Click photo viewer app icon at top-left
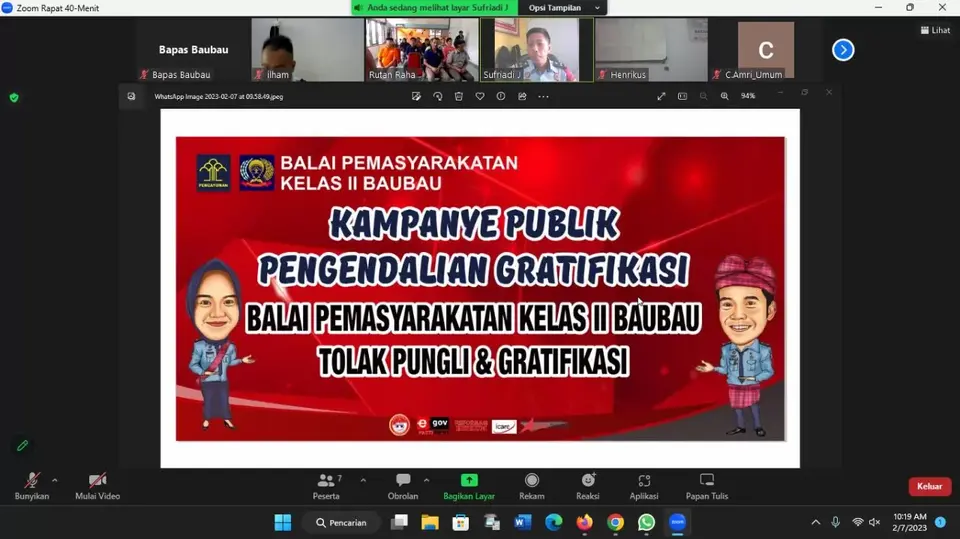 click(131, 96)
